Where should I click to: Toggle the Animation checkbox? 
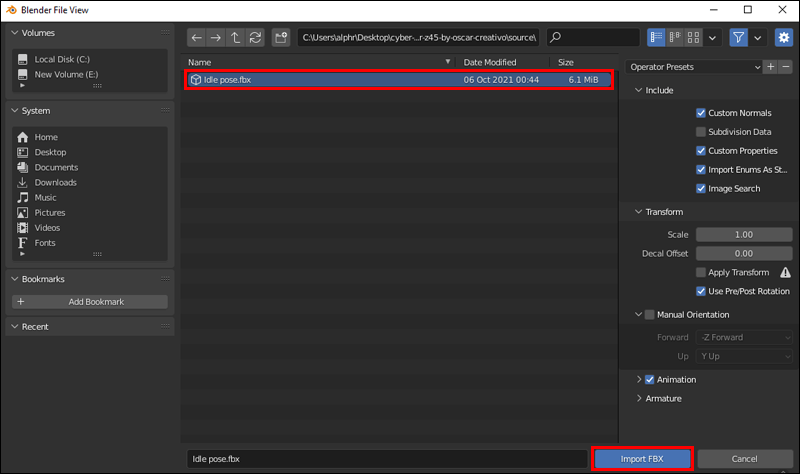point(649,380)
